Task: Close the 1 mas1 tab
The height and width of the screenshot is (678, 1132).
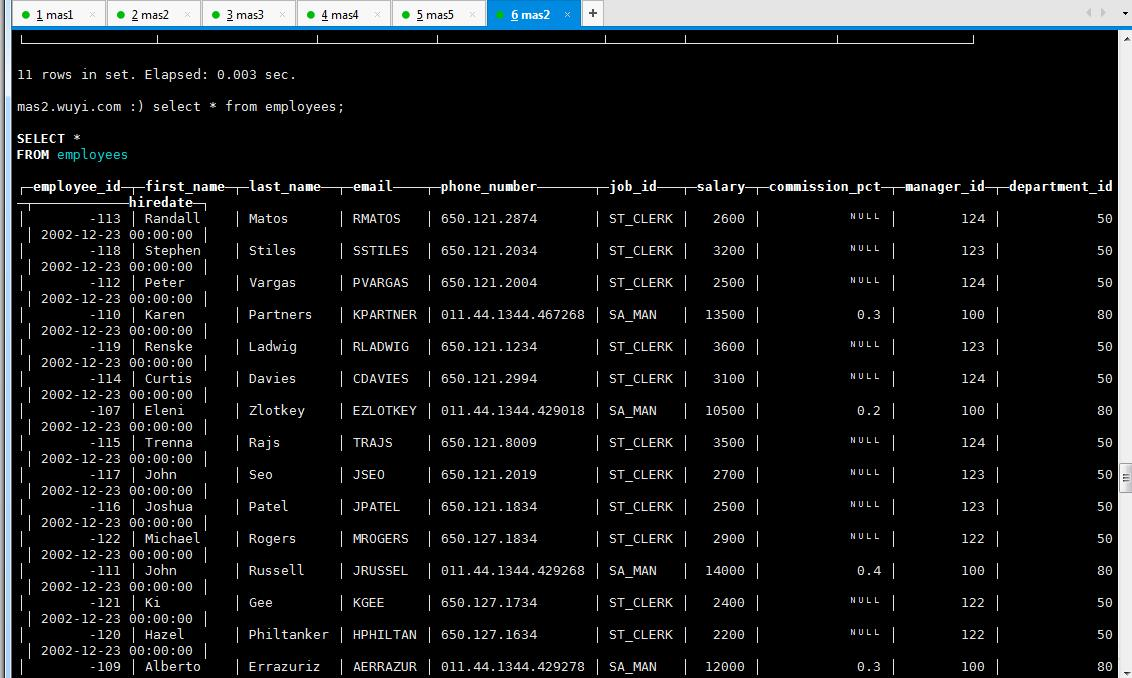Action: (x=92, y=14)
